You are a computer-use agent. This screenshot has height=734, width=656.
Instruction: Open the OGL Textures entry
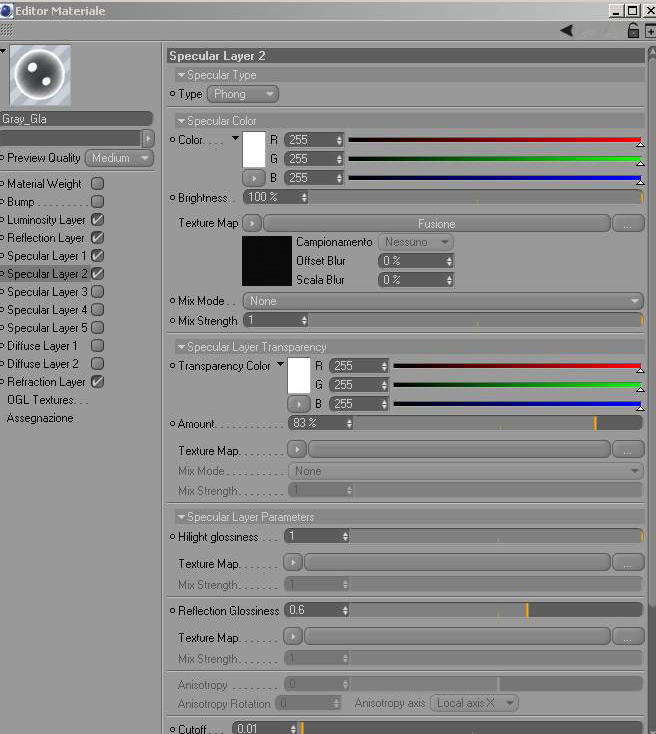[x=47, y=400]
